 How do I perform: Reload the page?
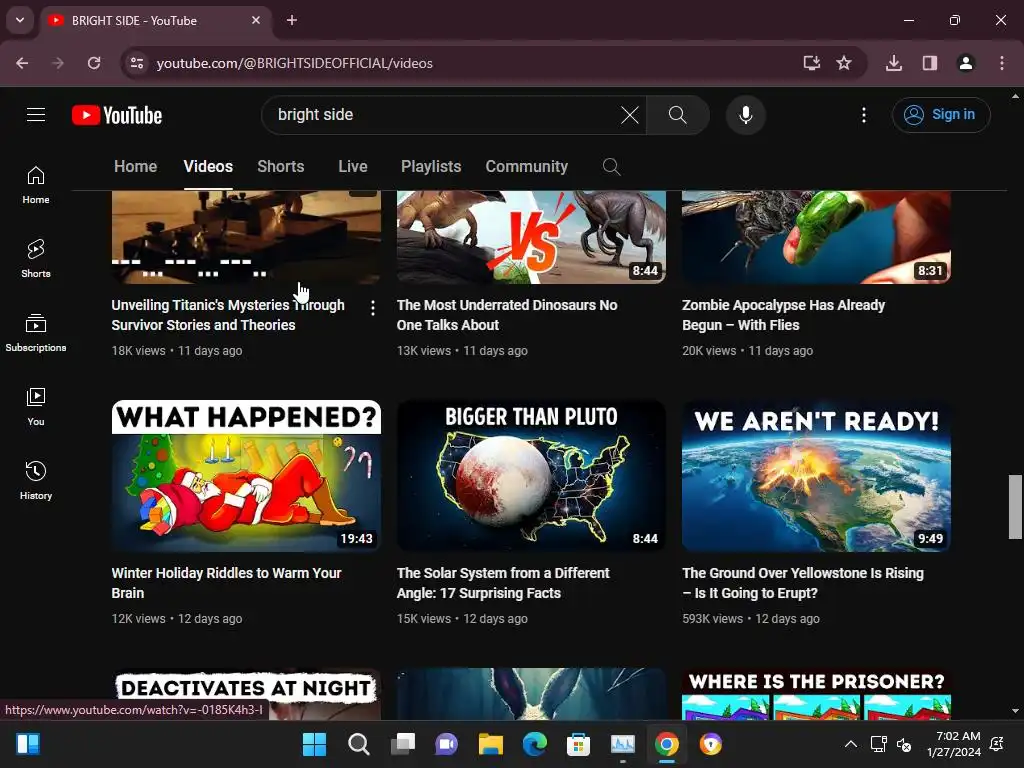[x=94, y=63]
